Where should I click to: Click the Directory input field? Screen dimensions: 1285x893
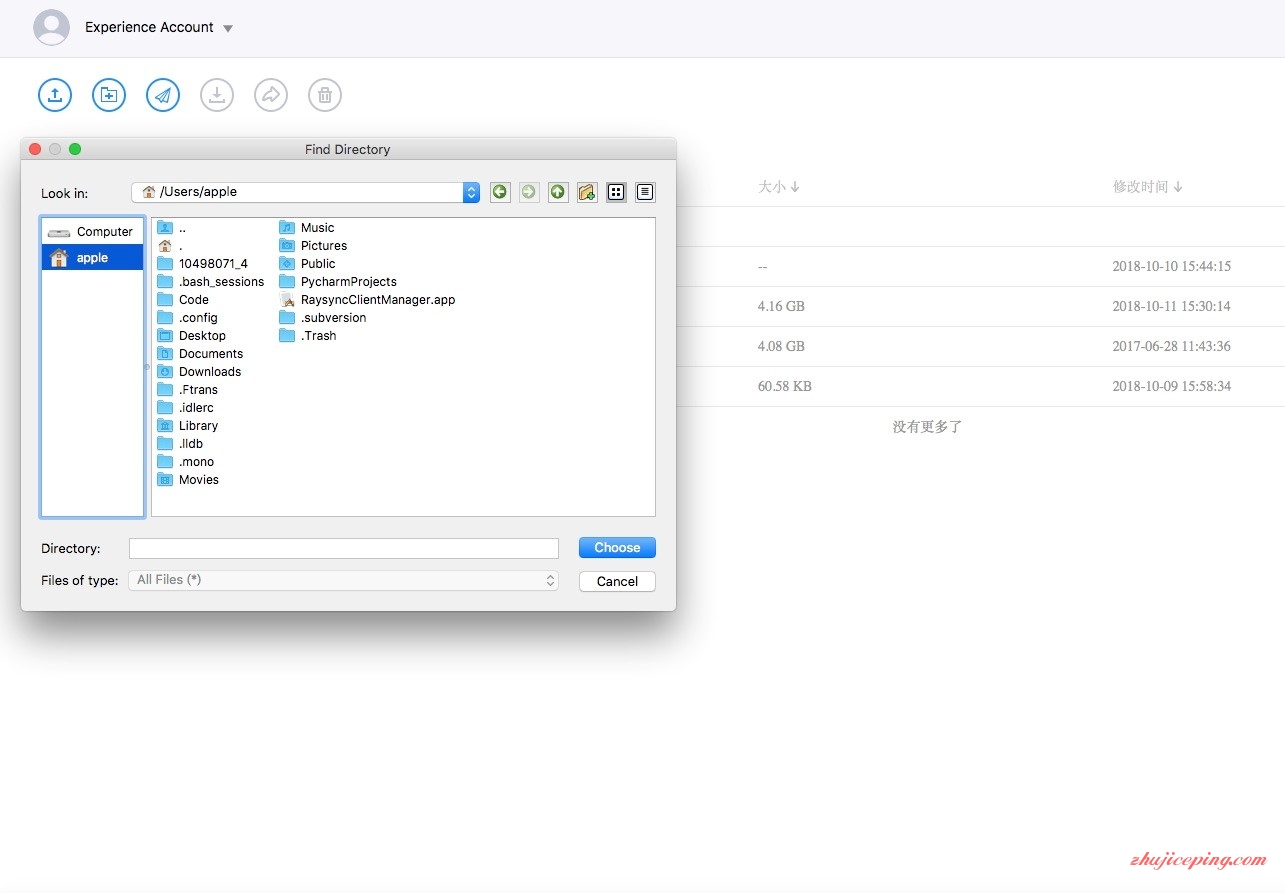coord(344,548)
